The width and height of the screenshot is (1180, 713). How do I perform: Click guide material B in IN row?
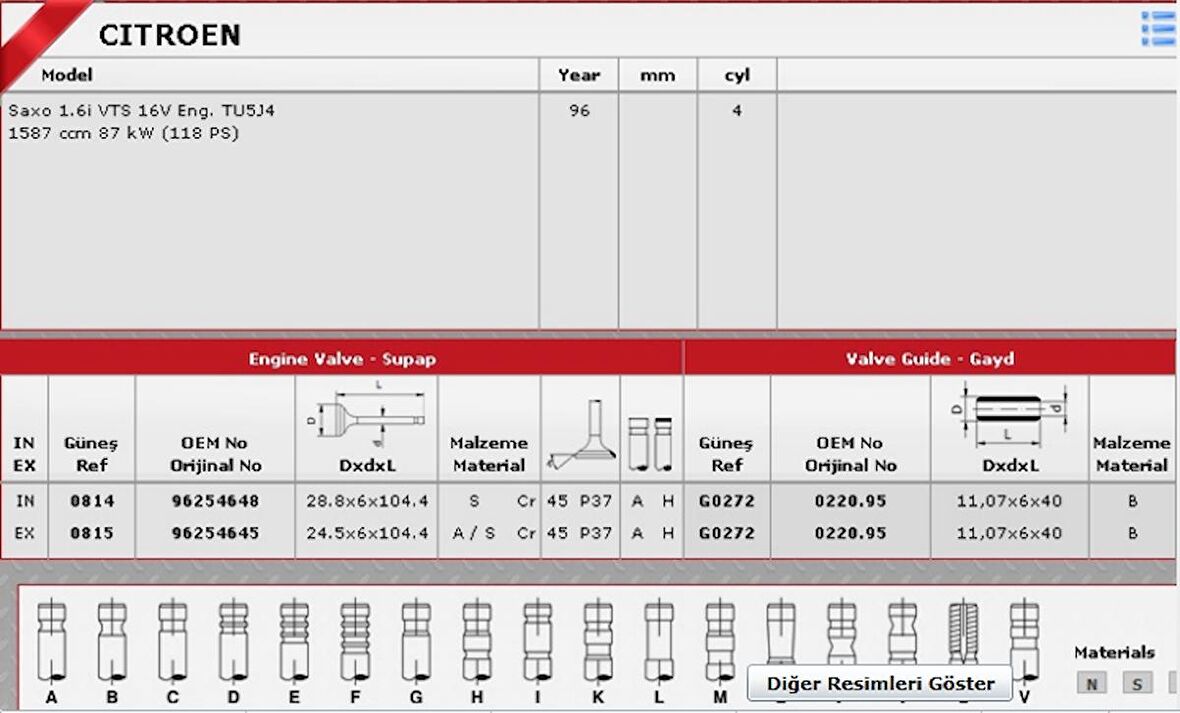pyautogui.click(x=1133, y=501)
